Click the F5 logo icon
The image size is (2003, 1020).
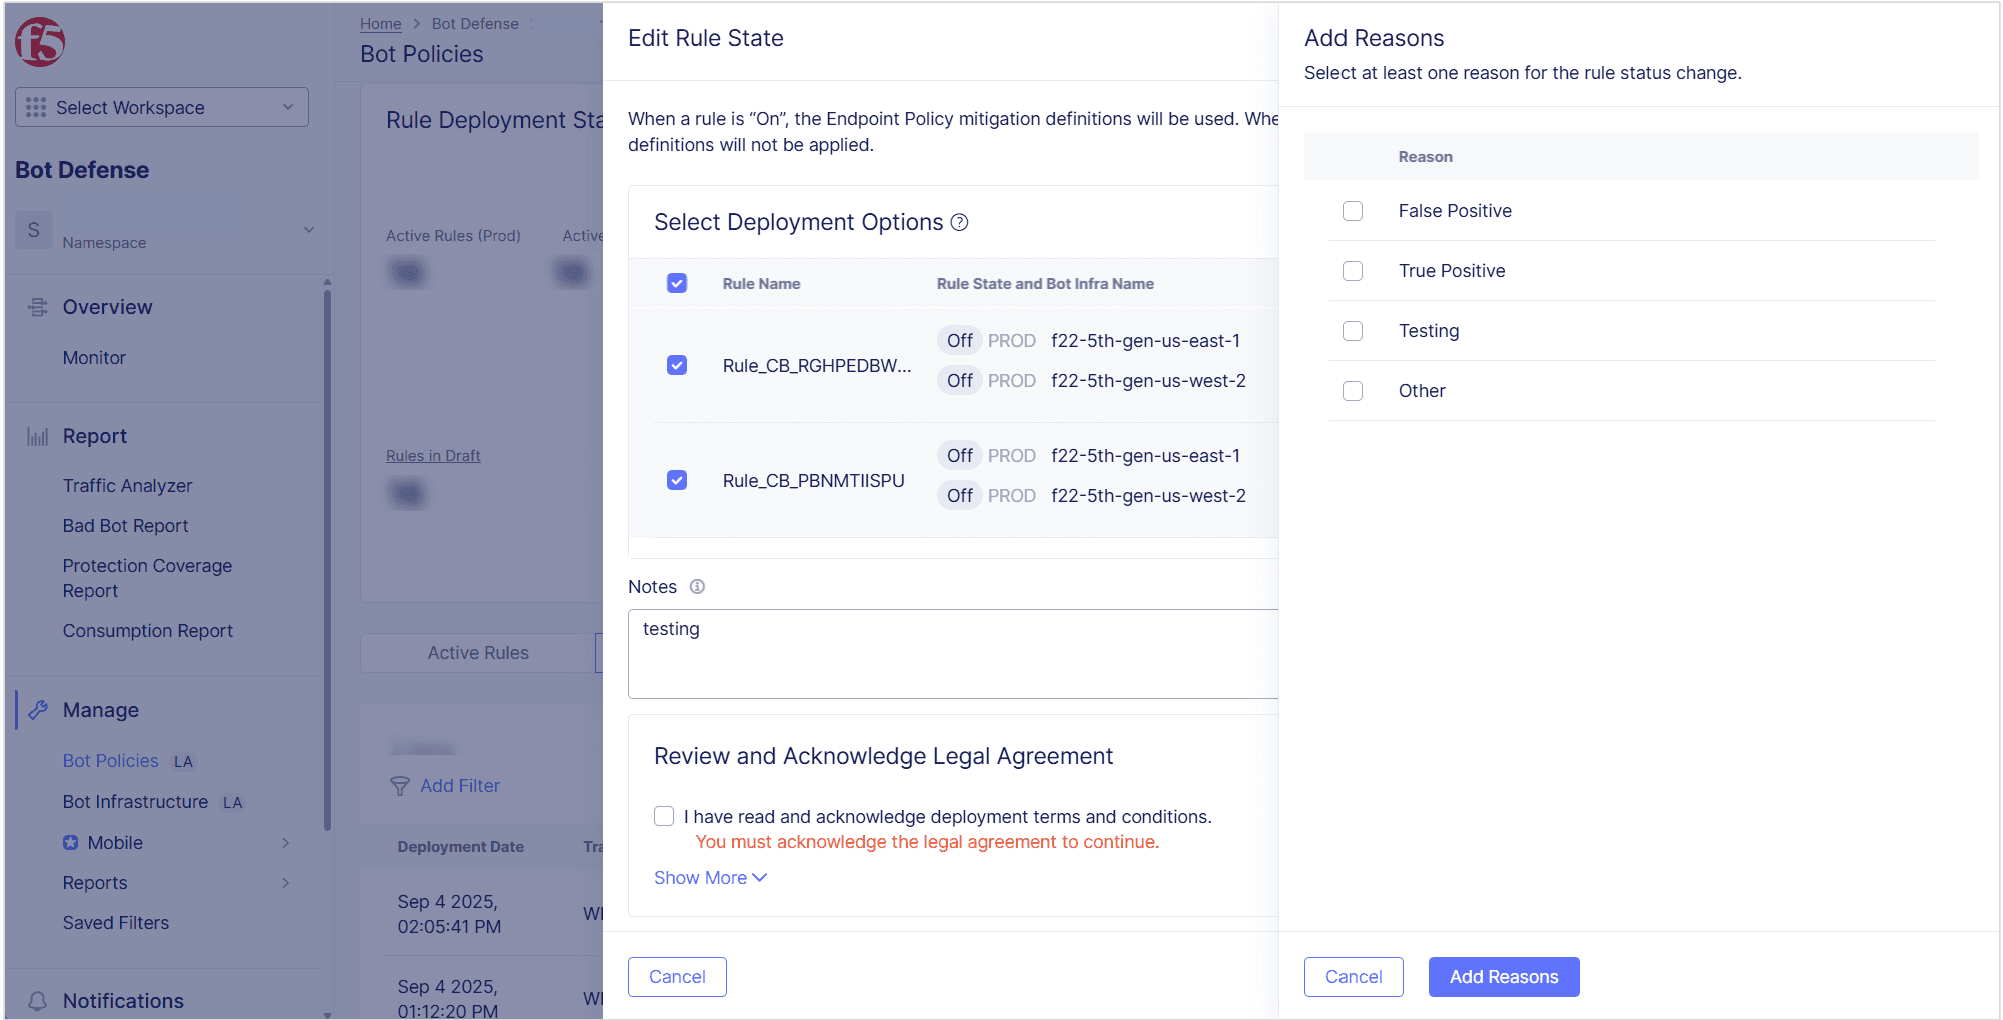[x=40, y=42]
